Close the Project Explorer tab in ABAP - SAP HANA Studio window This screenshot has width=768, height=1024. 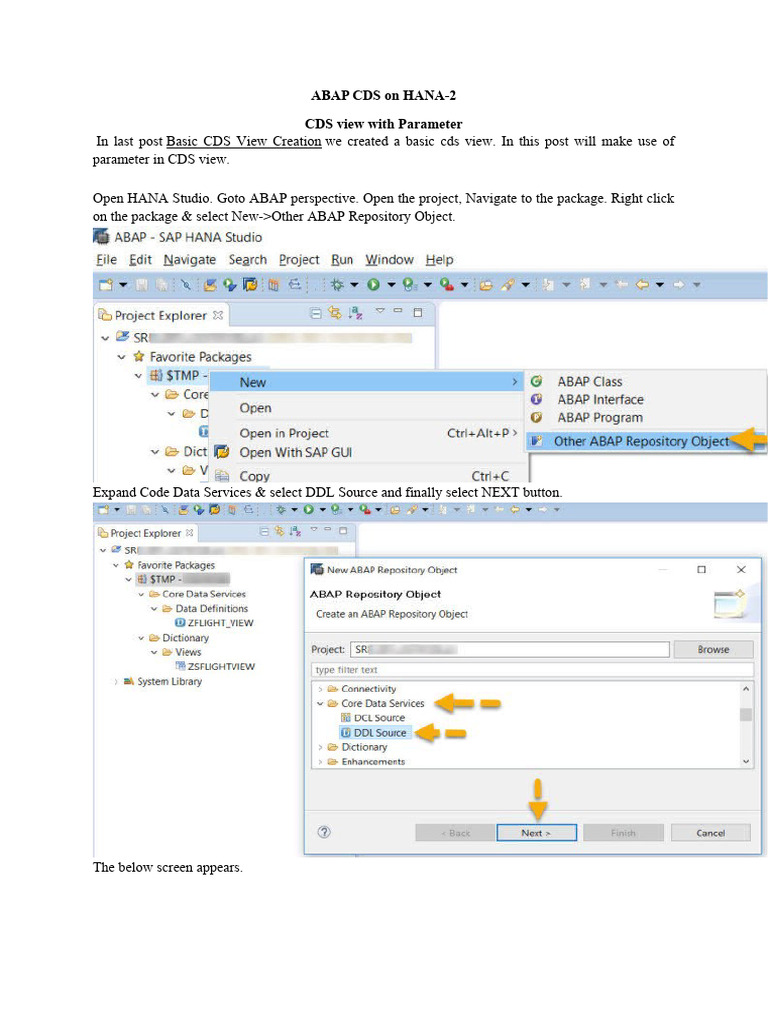[x=218, y=315]
